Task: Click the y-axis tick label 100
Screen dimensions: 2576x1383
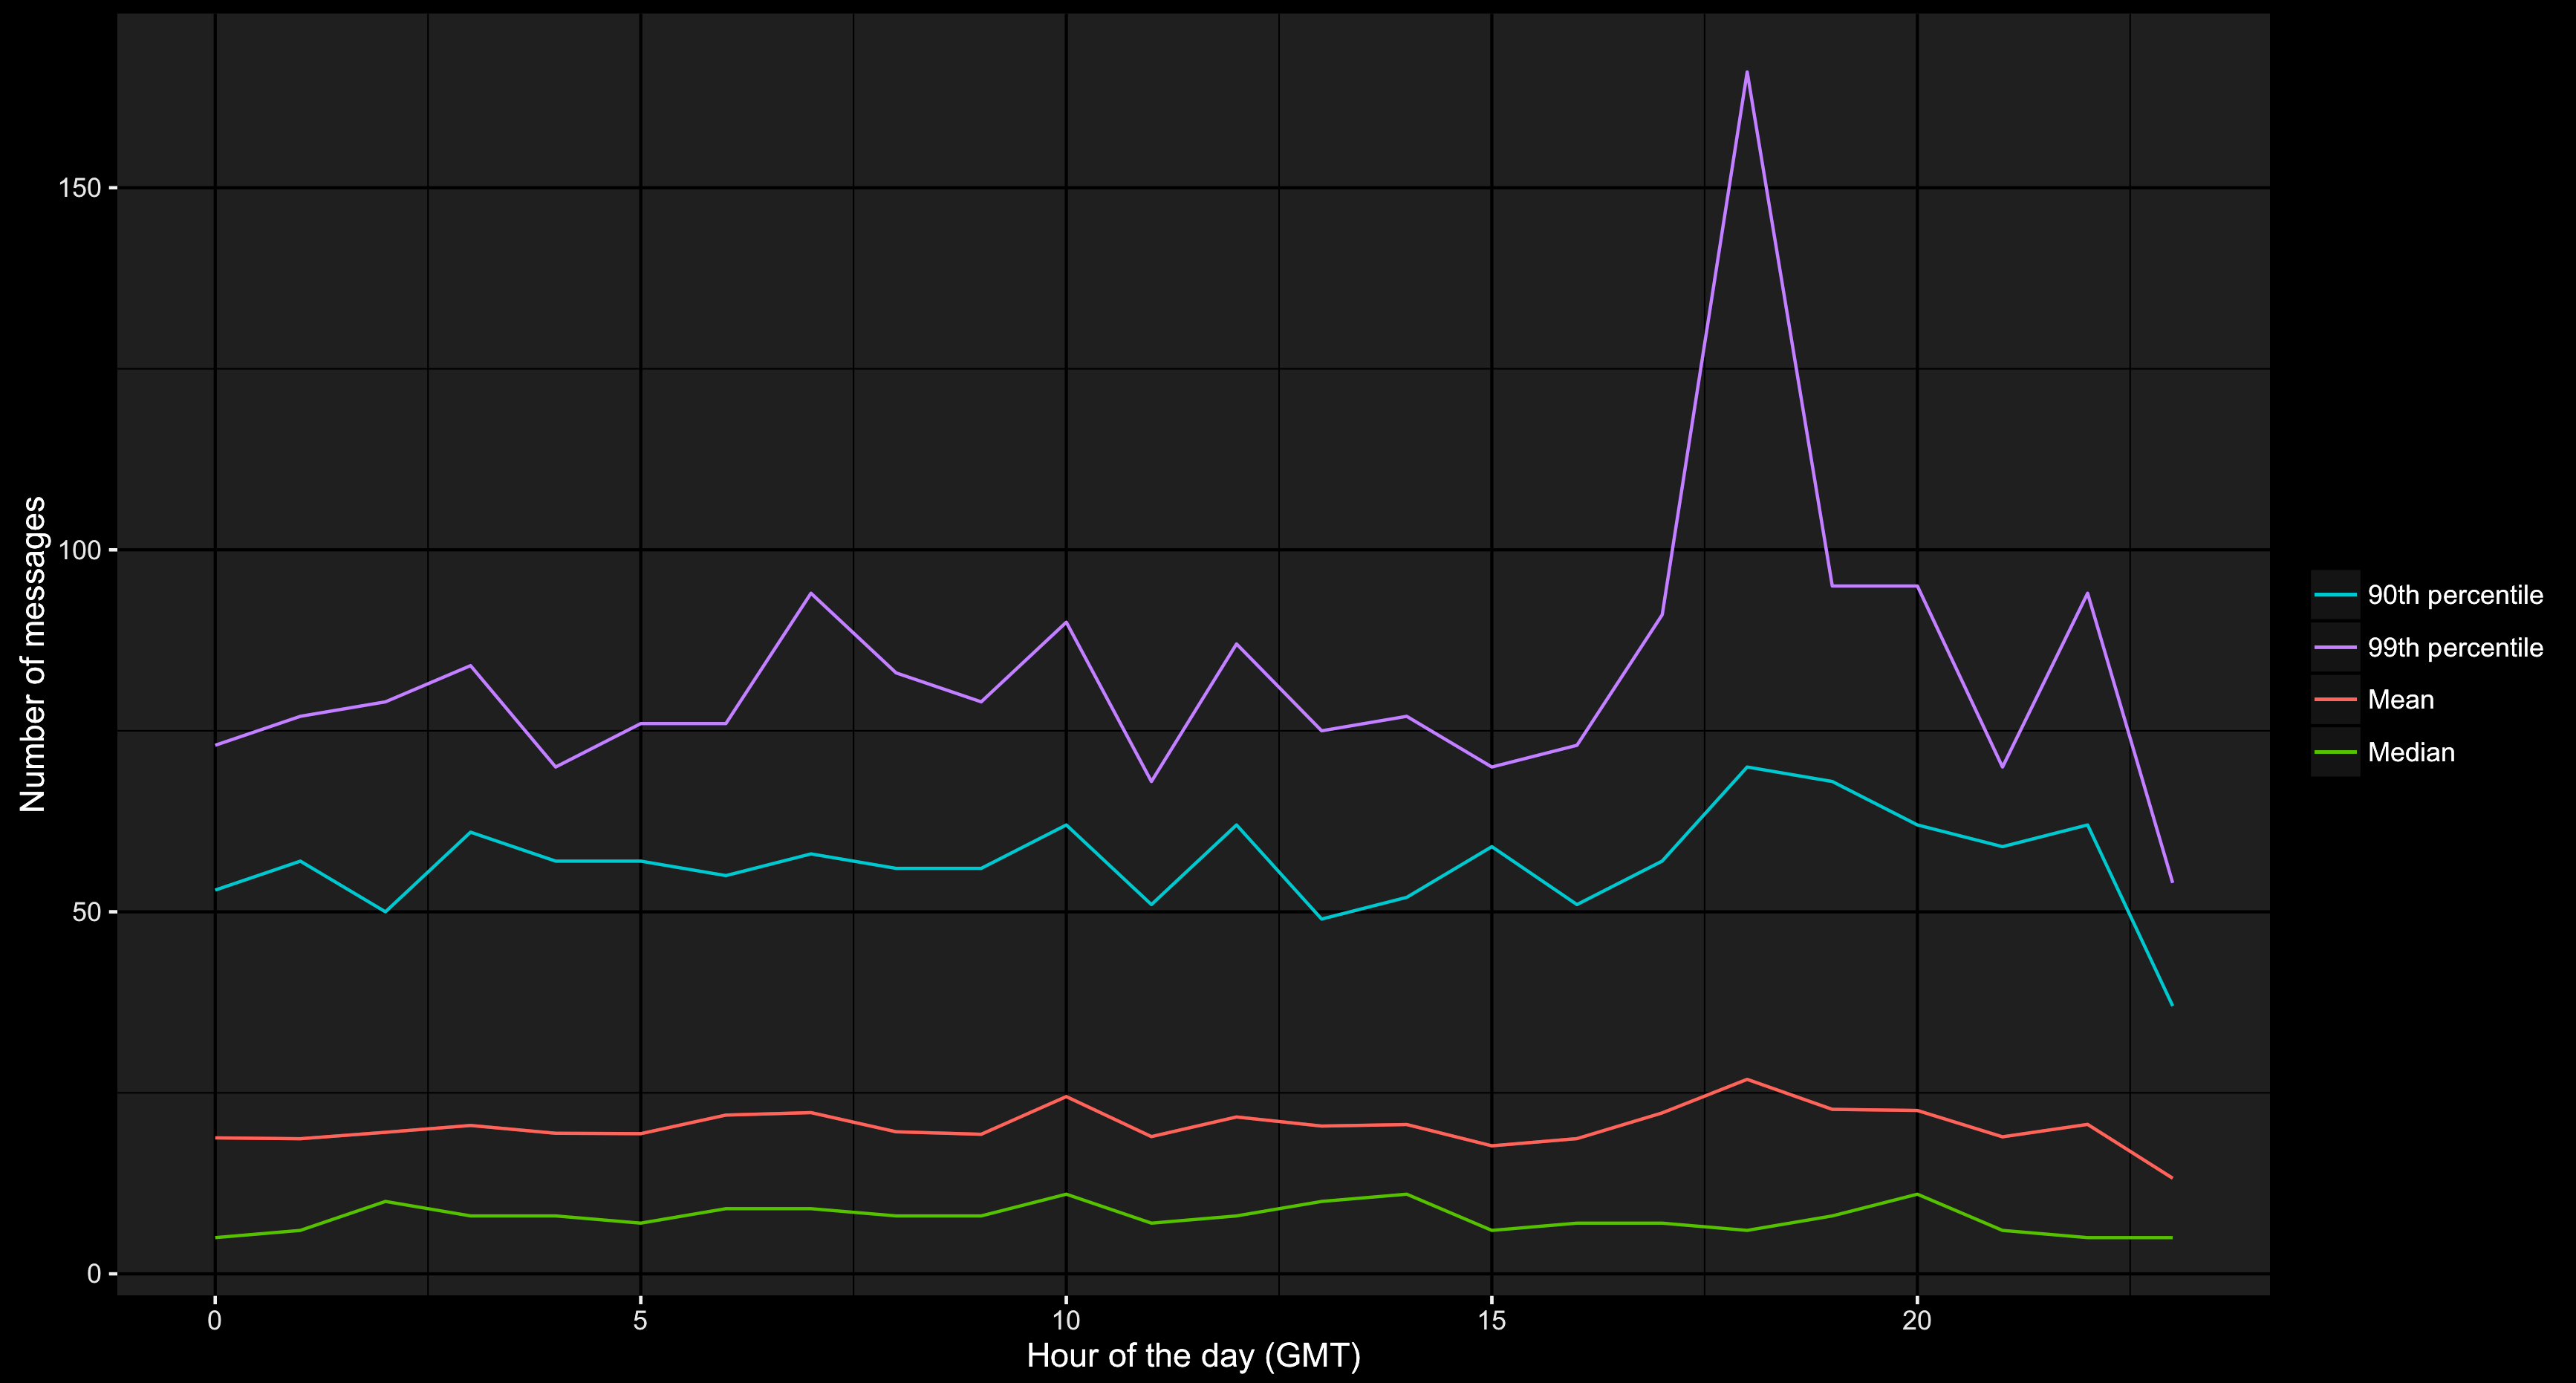Action: tap(80, 550)
